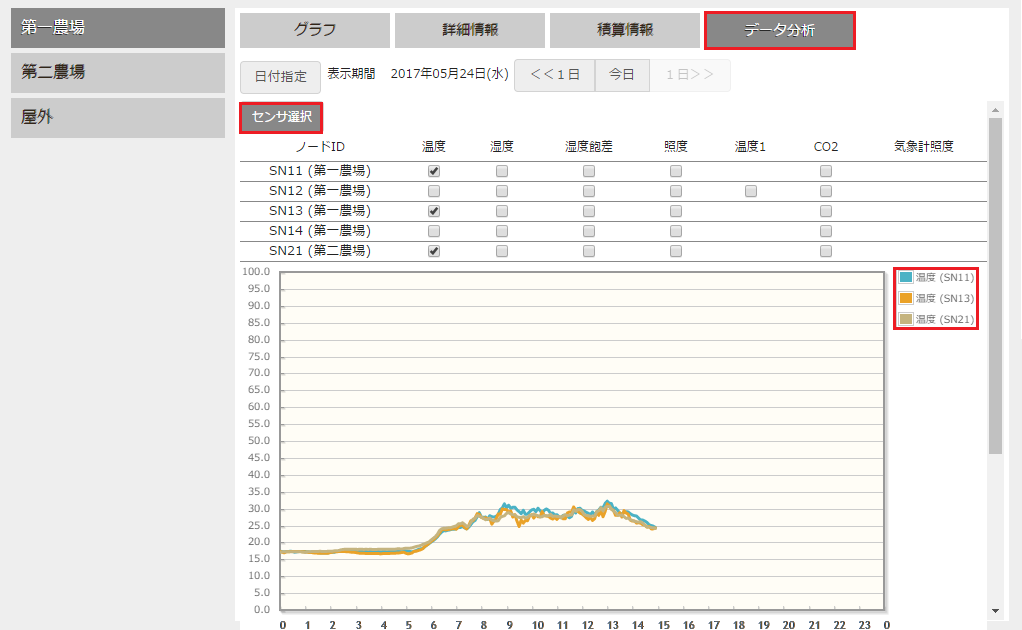Go back one day with <<1日

555,75
